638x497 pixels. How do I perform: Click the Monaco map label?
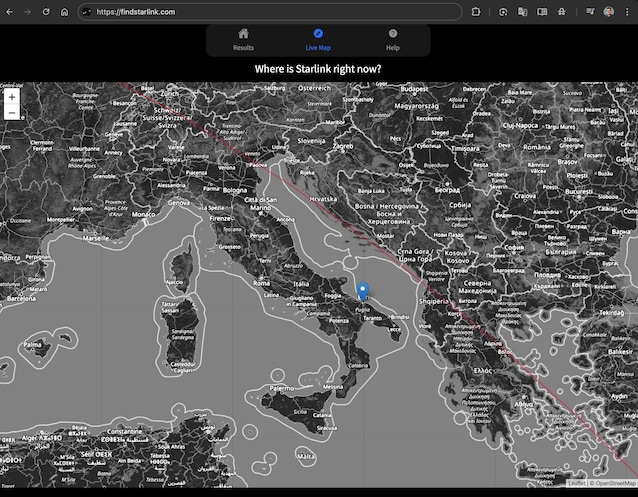pos(143,214)
